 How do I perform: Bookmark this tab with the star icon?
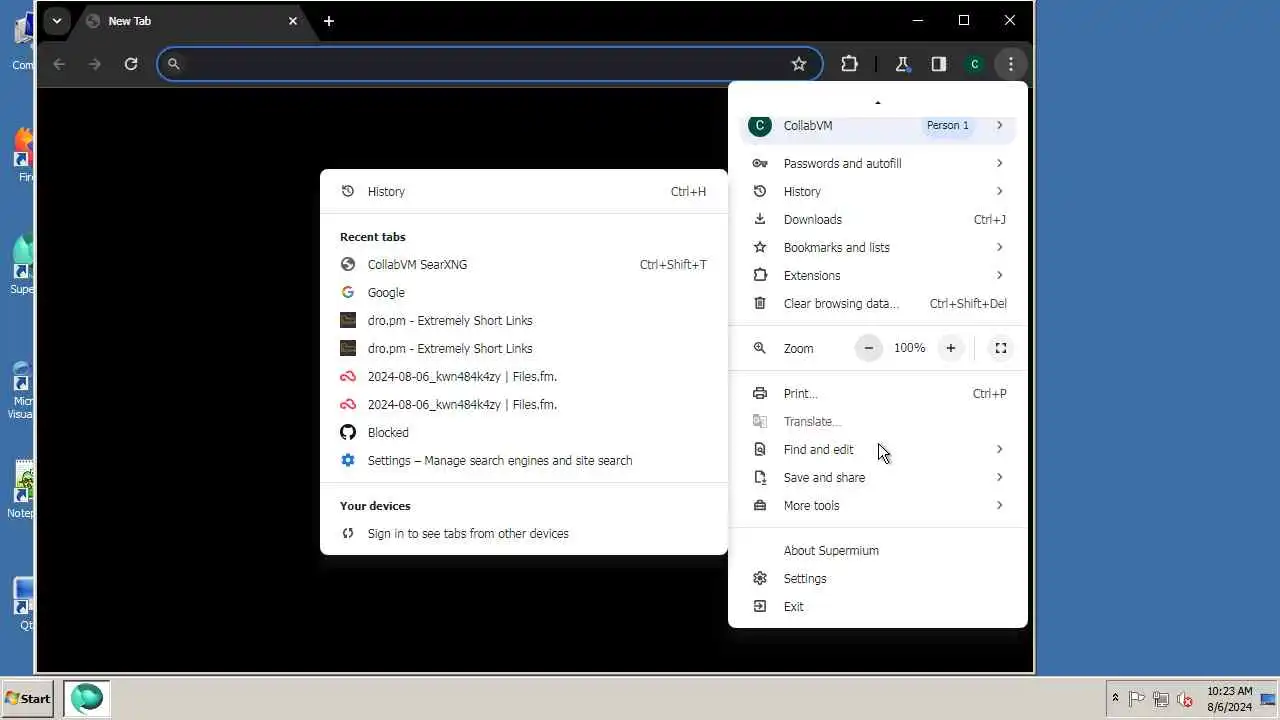799,64
